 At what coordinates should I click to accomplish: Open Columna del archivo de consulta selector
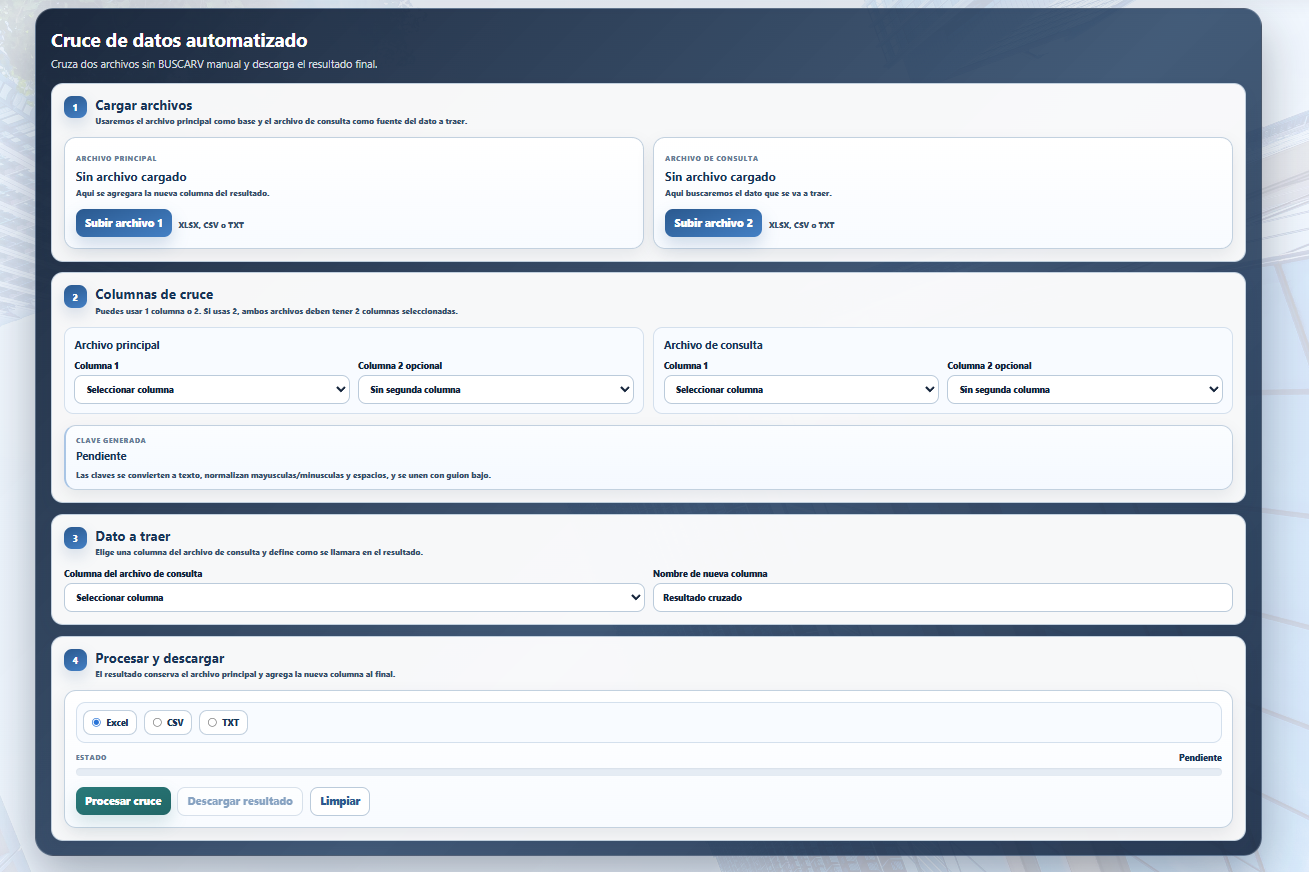tap(354, 597)
